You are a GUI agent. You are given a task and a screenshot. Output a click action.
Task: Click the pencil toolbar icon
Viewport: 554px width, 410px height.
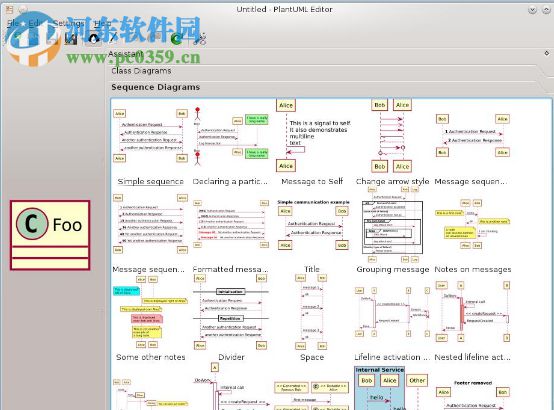pos(114,38)
